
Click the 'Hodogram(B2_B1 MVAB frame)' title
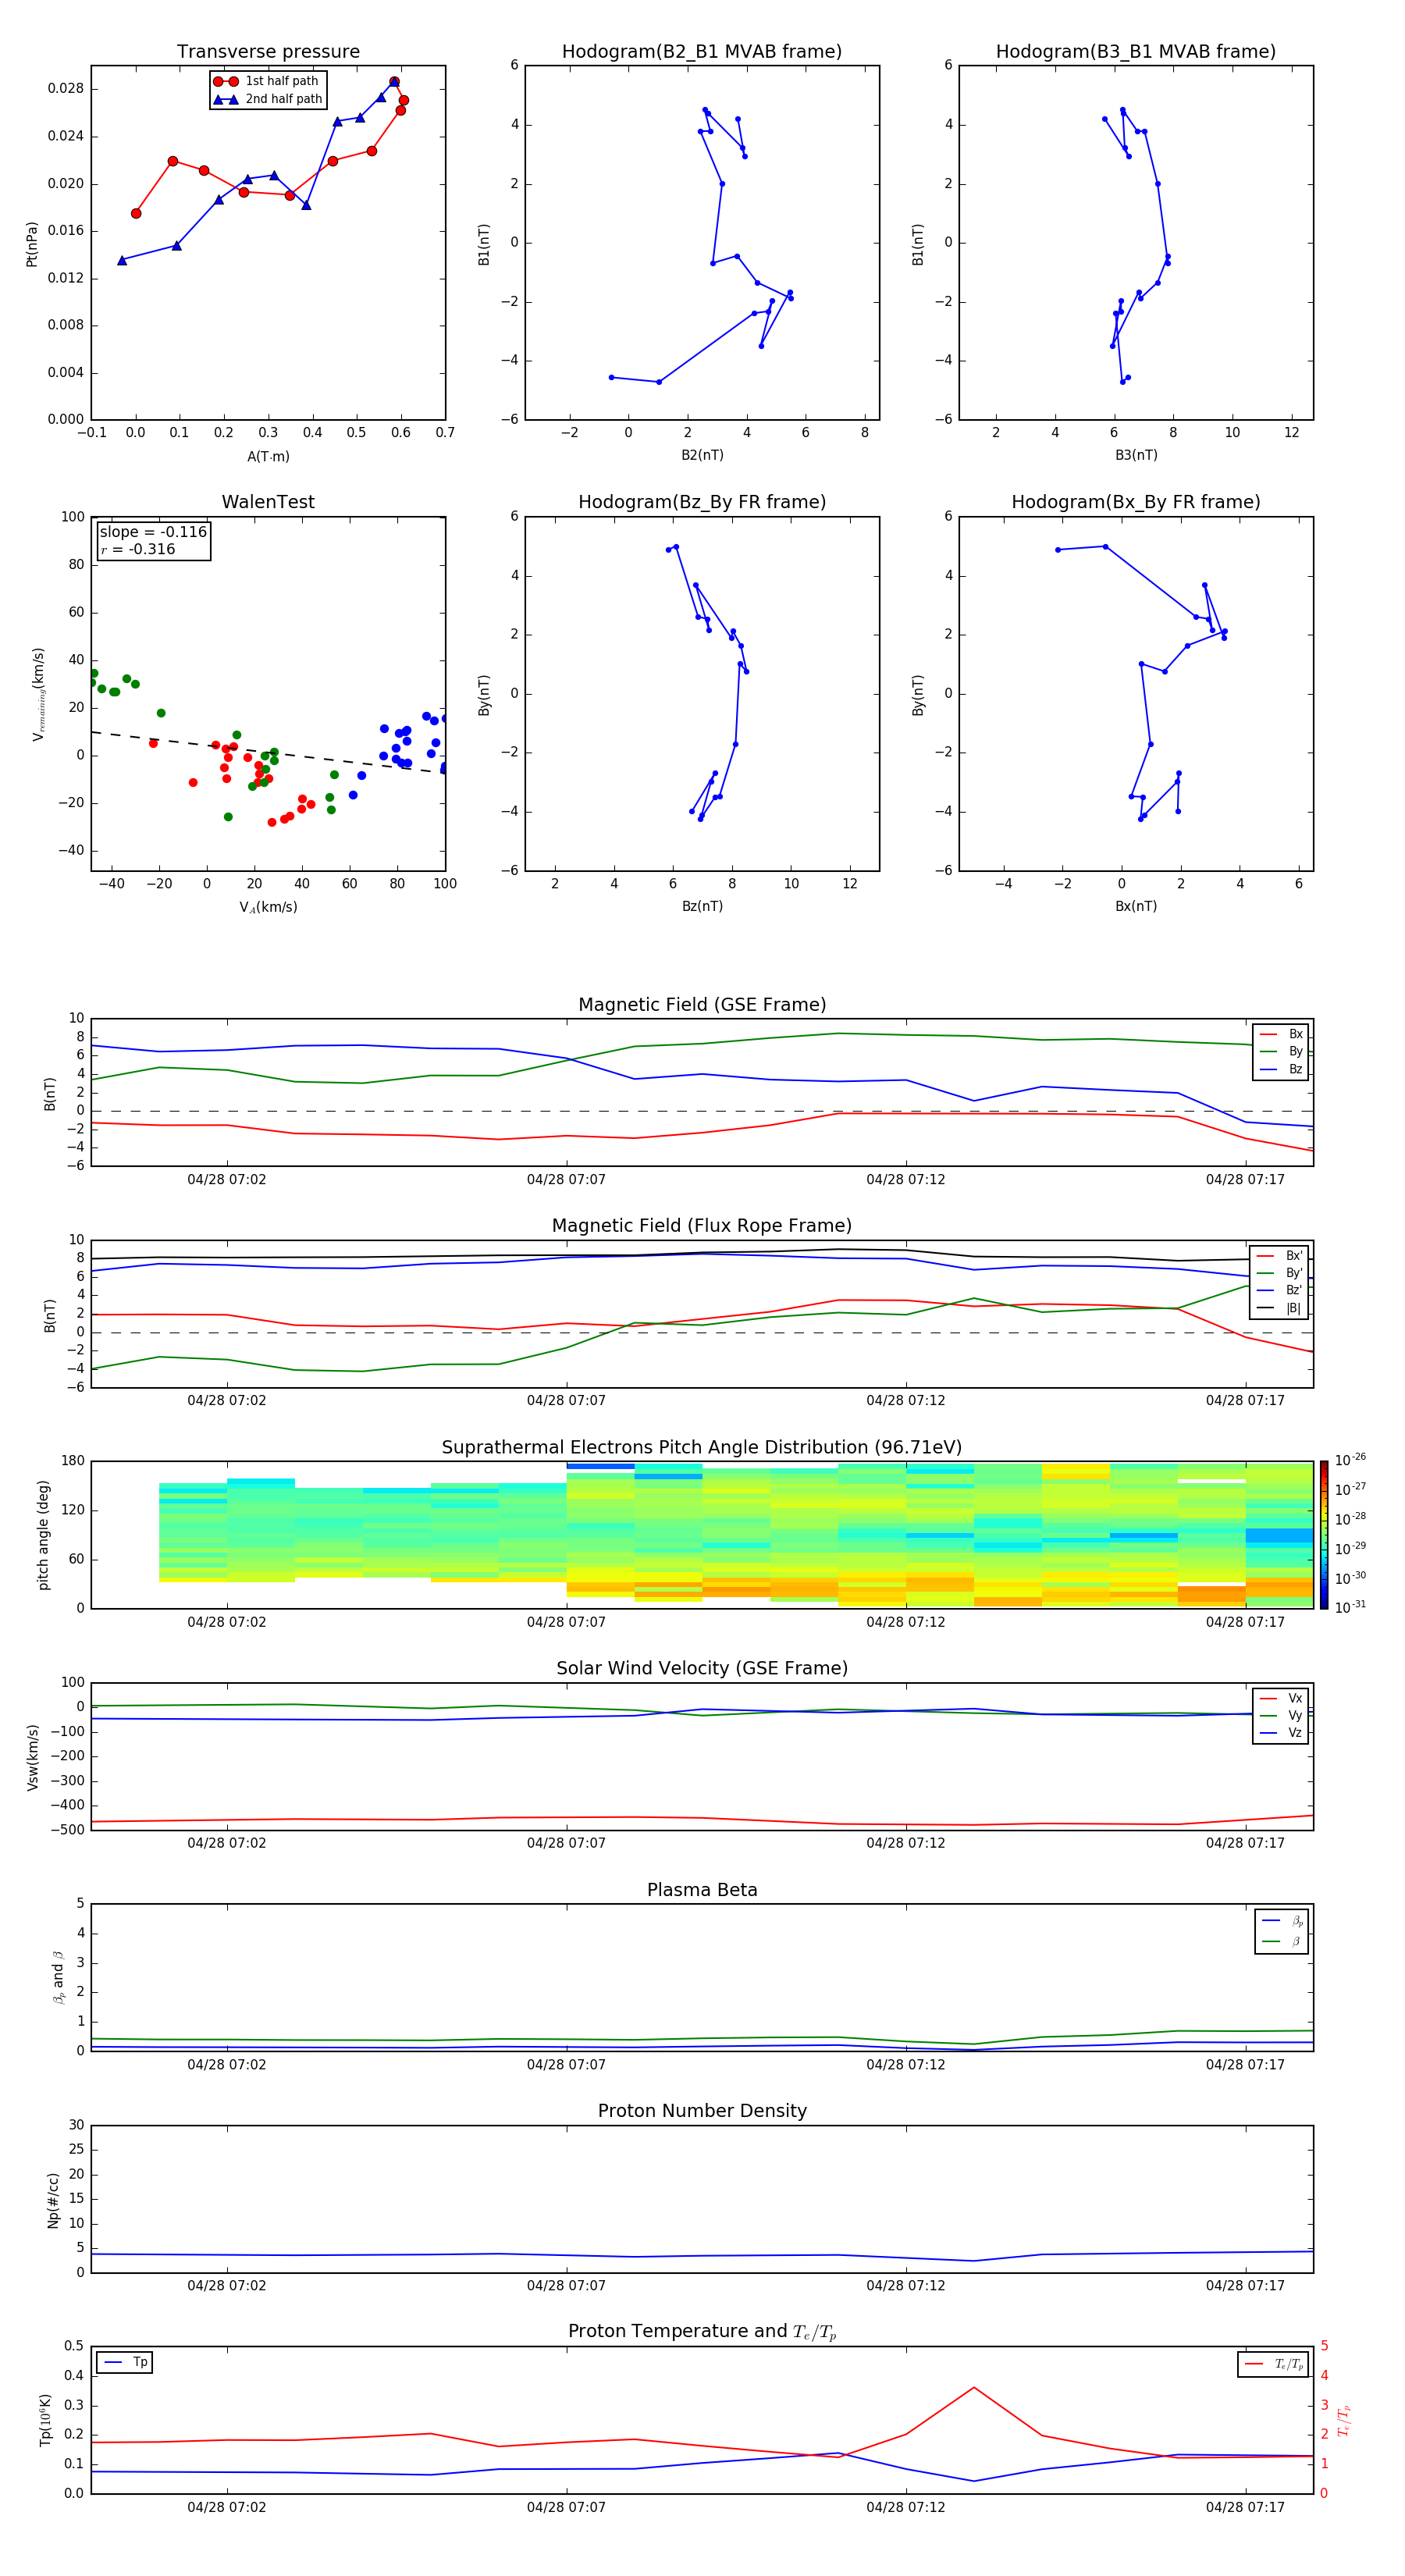[702, 52]
